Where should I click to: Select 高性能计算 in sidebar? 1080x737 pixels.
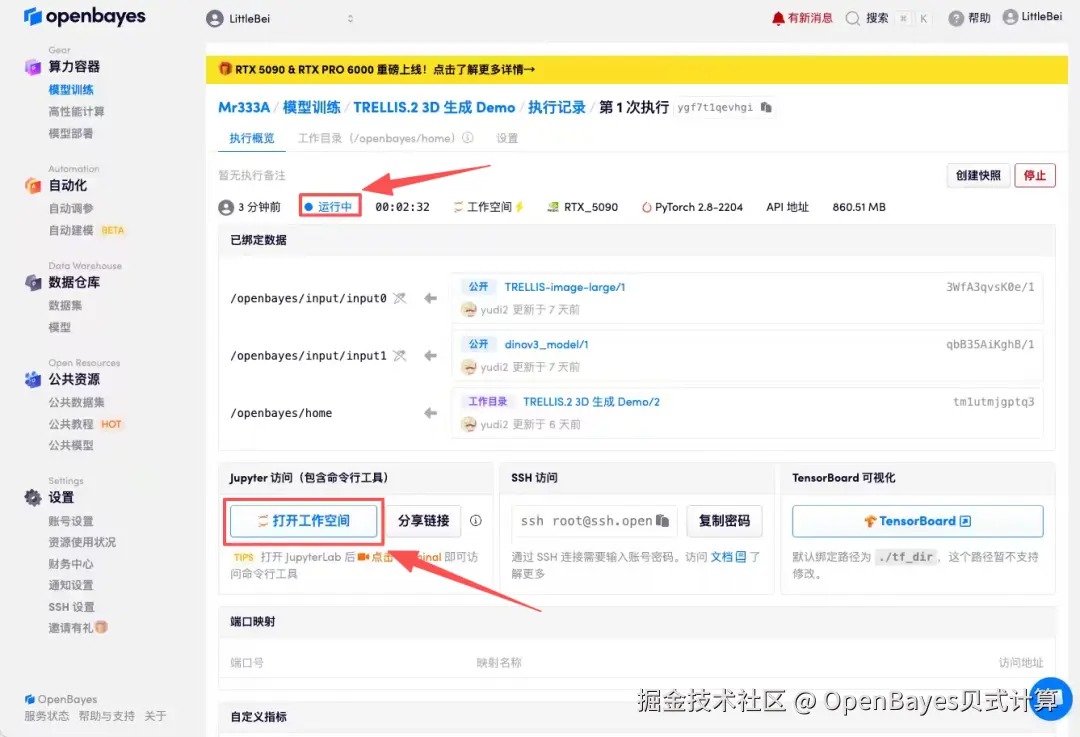(76, 112)
